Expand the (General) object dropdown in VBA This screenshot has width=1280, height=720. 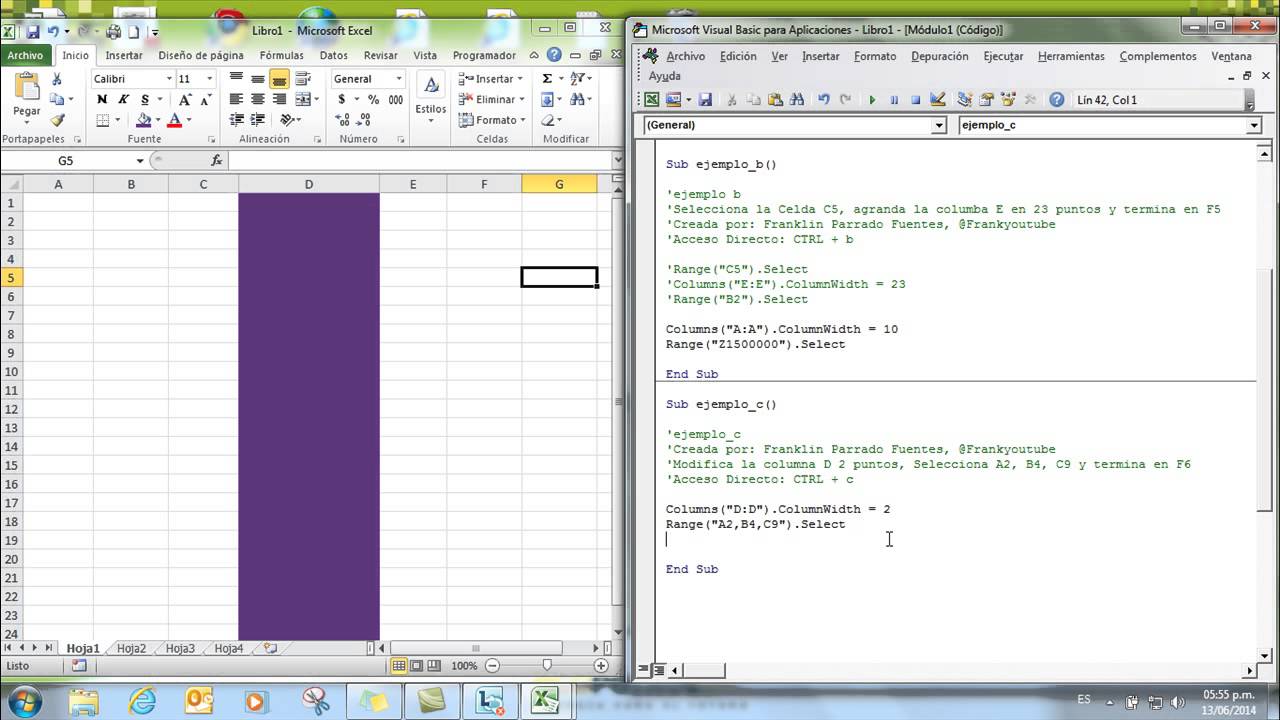(x=938, y=125)
